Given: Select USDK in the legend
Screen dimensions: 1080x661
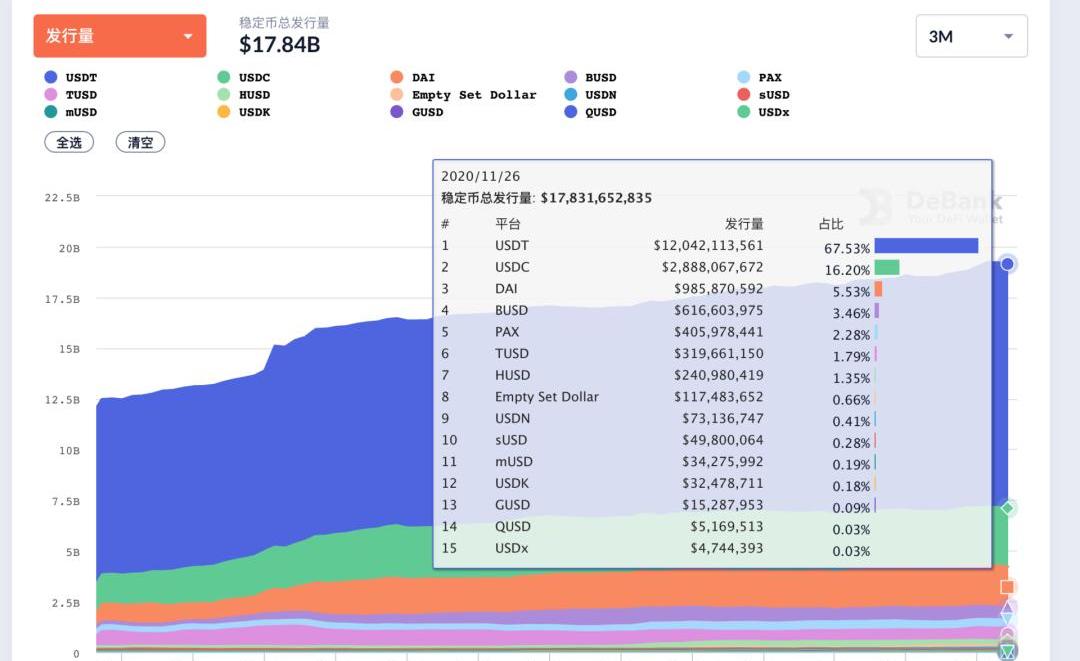Looking at the screenshot, I should coord(244,112).
